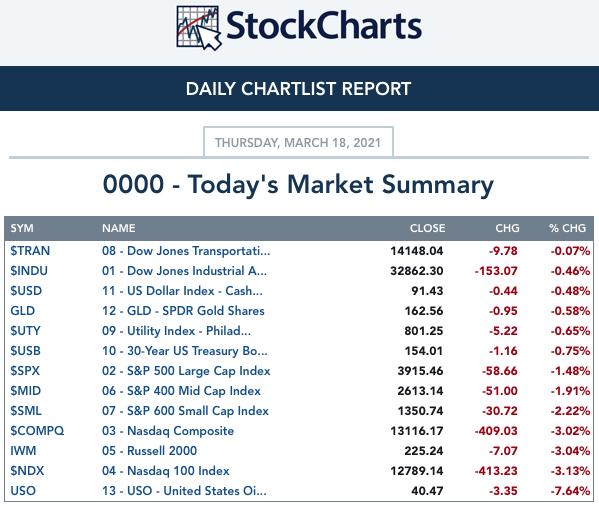Open the $INDU symbol link
The width and height of the screenshot is (599, 506).
tap(29, 271)
